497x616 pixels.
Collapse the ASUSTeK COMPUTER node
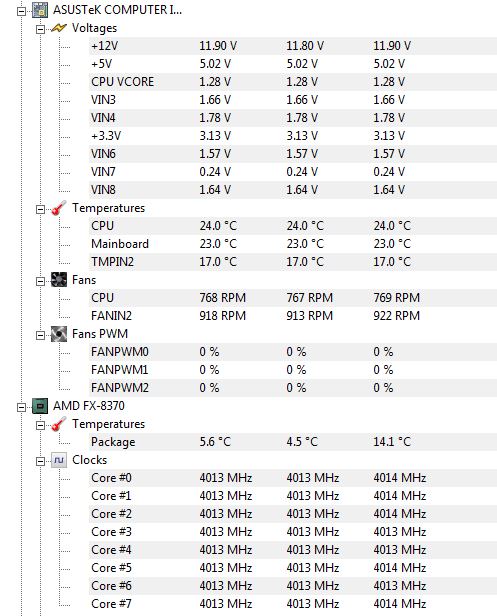coord(21,11)
